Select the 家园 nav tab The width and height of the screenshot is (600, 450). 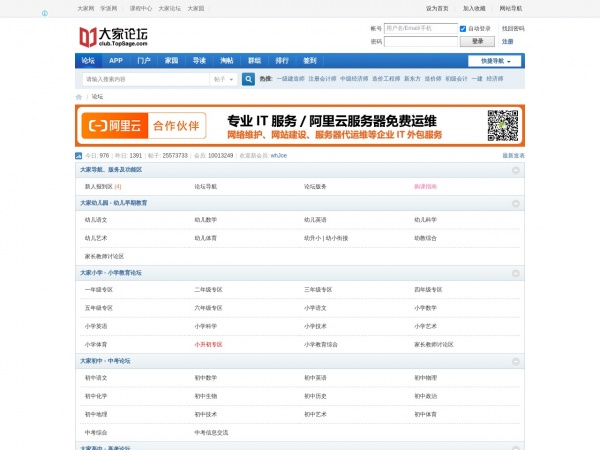pyautogui.click(x=171, y=60)
